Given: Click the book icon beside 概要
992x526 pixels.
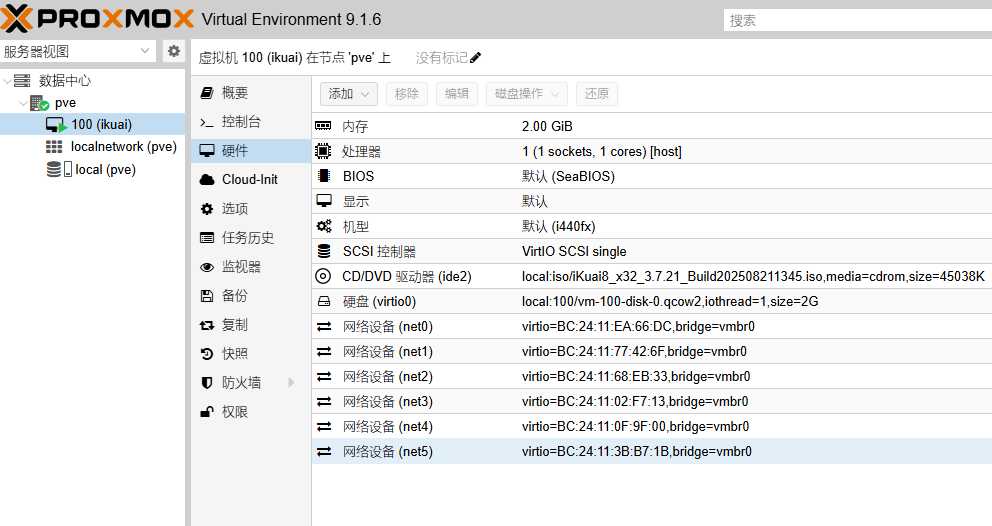Looking at the screenshot, I should click(207, 93).
